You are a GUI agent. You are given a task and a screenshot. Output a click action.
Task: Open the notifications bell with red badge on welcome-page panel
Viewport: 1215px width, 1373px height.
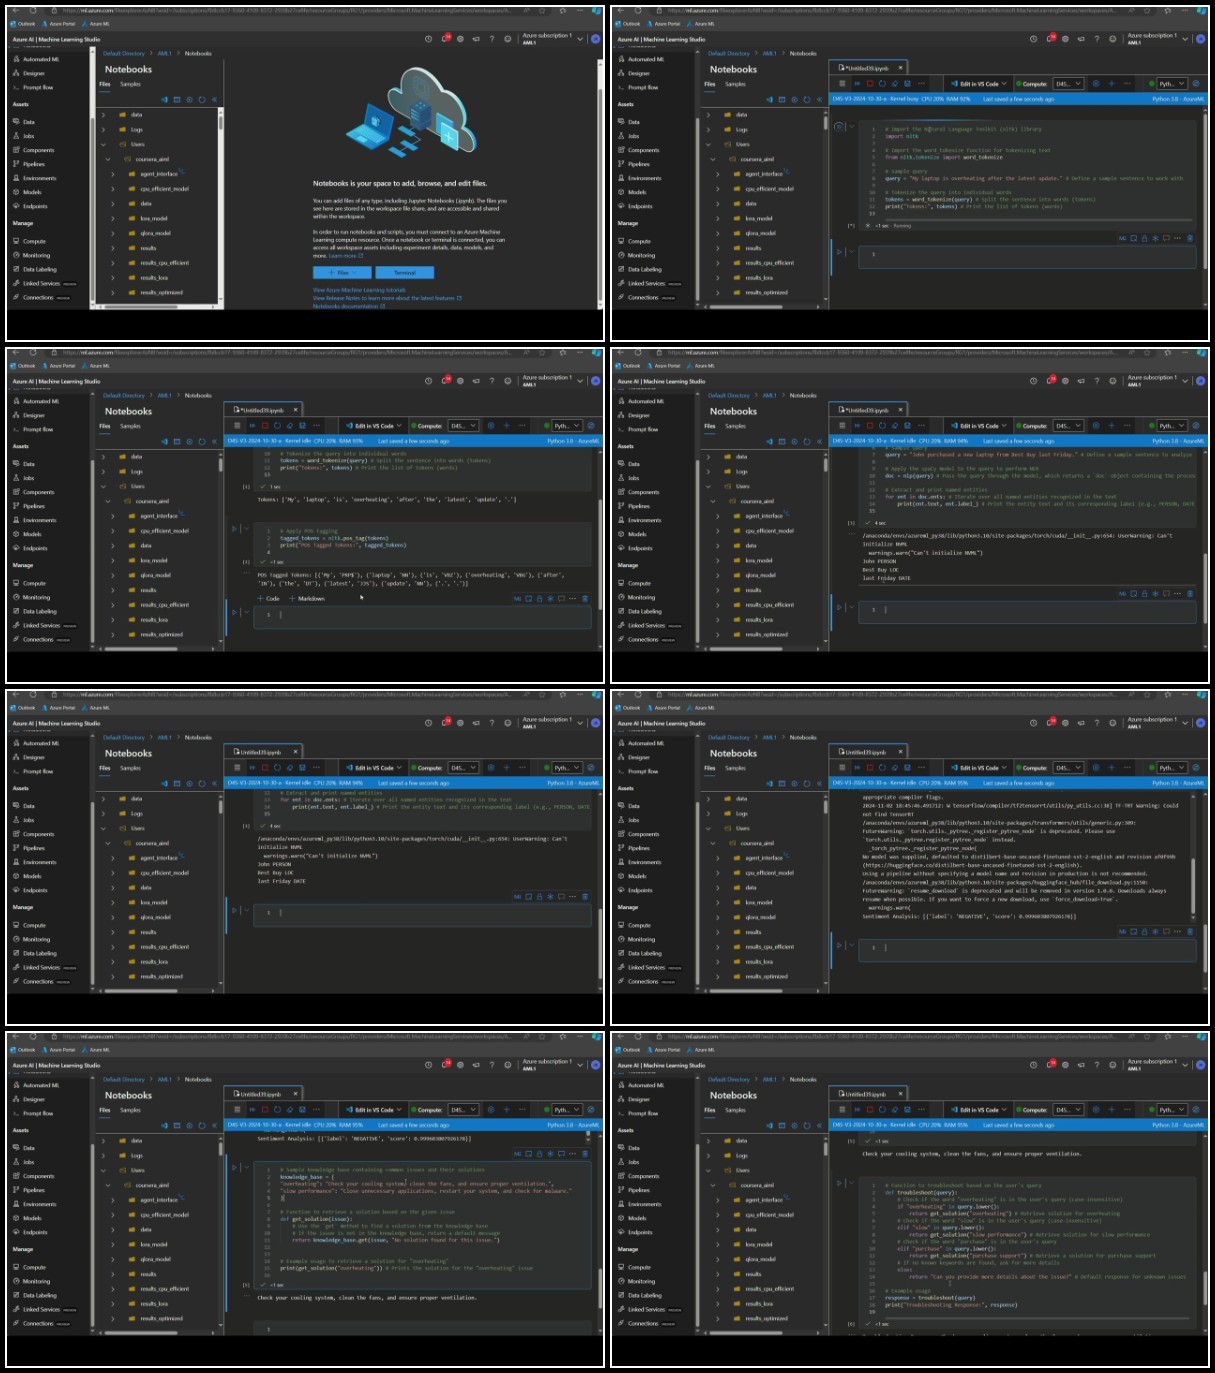[x=444, y=38]
